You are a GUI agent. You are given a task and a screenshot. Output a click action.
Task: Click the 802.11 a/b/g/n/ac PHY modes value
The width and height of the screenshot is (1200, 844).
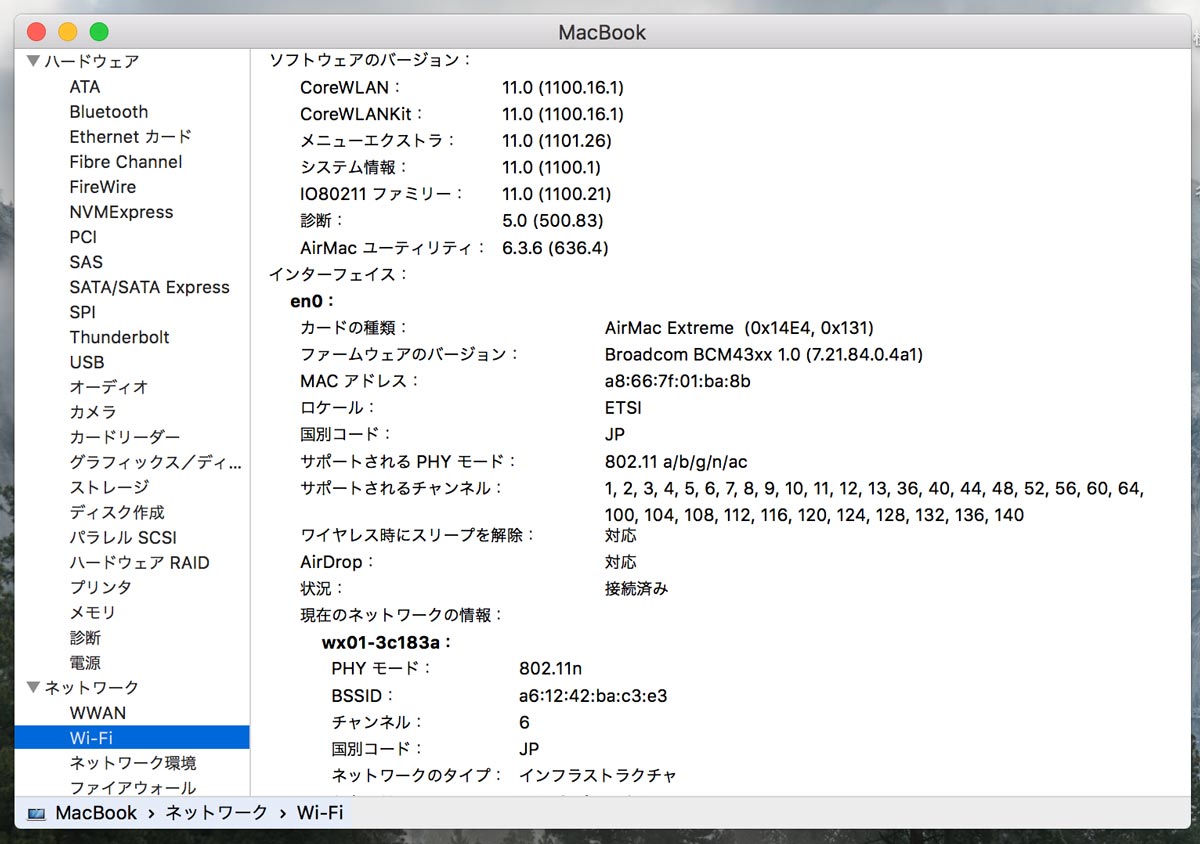[676, 462]
